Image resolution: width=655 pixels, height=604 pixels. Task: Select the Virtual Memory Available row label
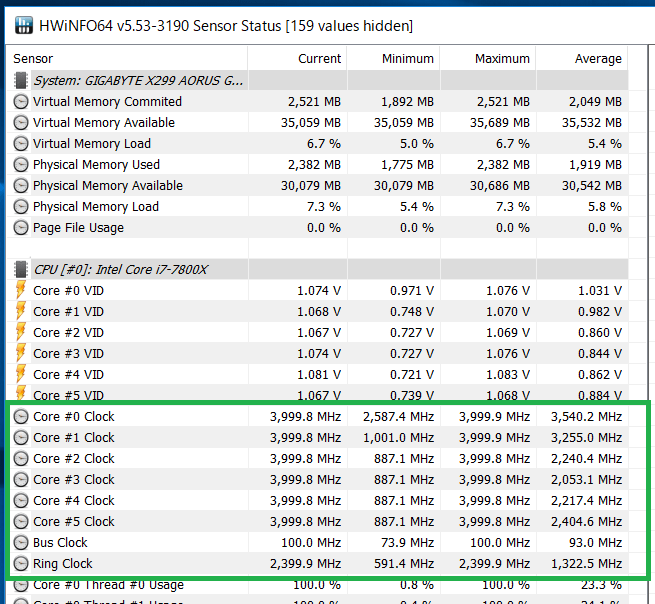(x=104, y=122)
